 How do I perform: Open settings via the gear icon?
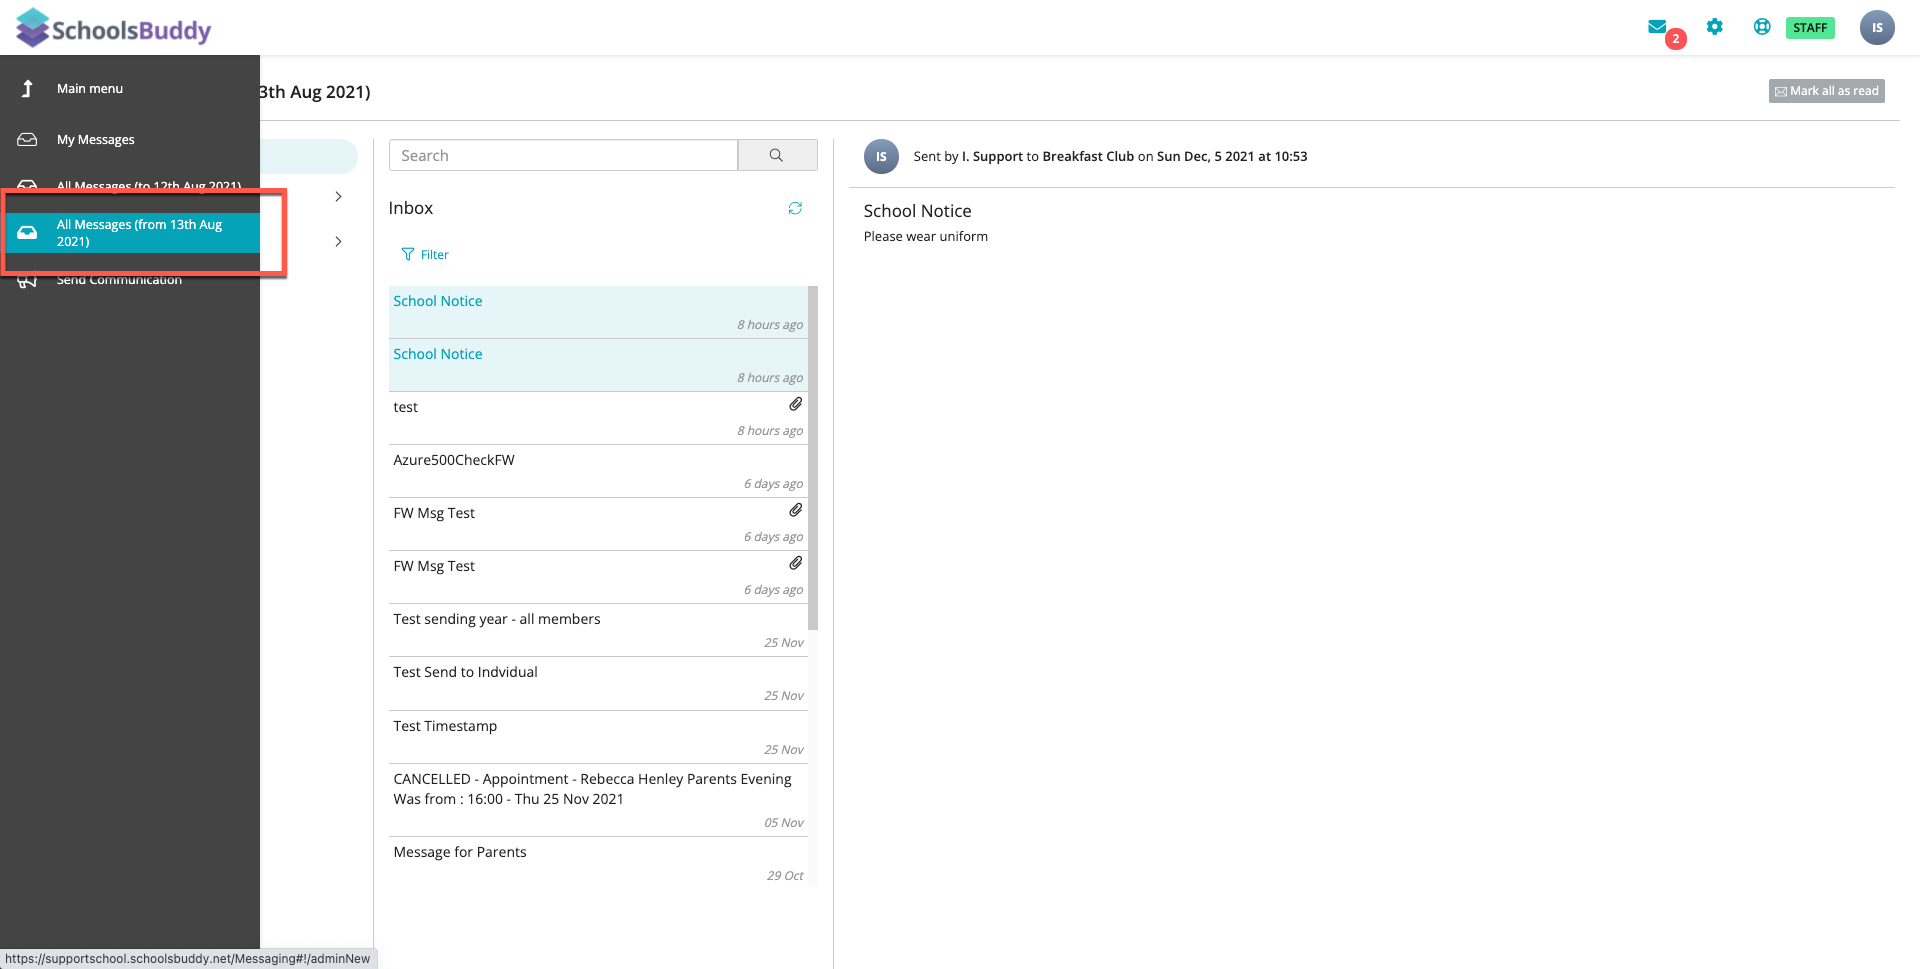pyautogui.click(x=1715, y=27)
